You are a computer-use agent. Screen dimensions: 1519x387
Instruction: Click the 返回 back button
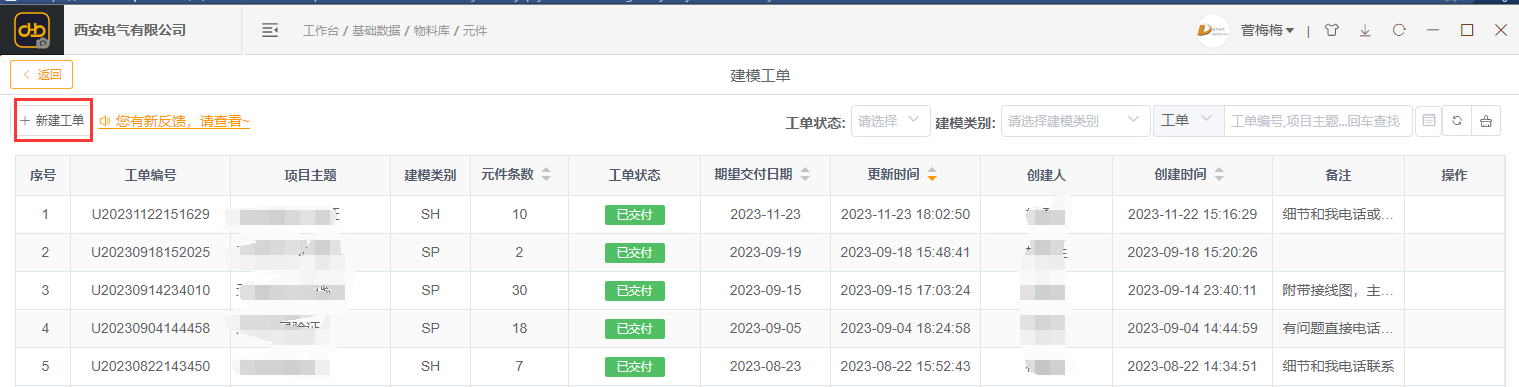click(42, 74)
